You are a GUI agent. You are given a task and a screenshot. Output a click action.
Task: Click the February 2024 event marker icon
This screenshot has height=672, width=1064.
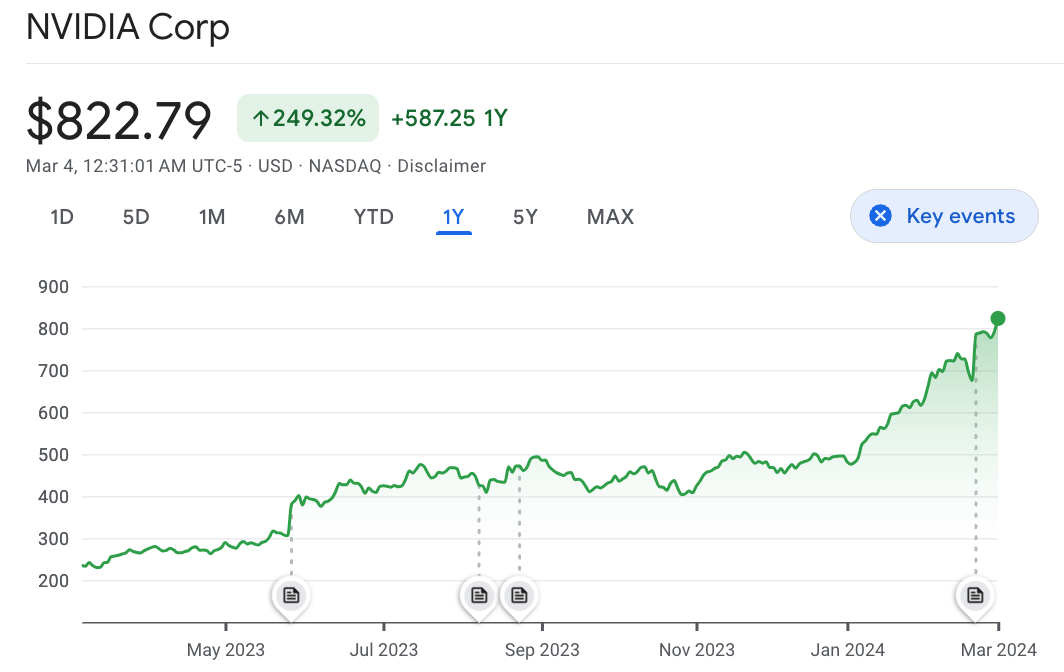(x=974, y=595)
